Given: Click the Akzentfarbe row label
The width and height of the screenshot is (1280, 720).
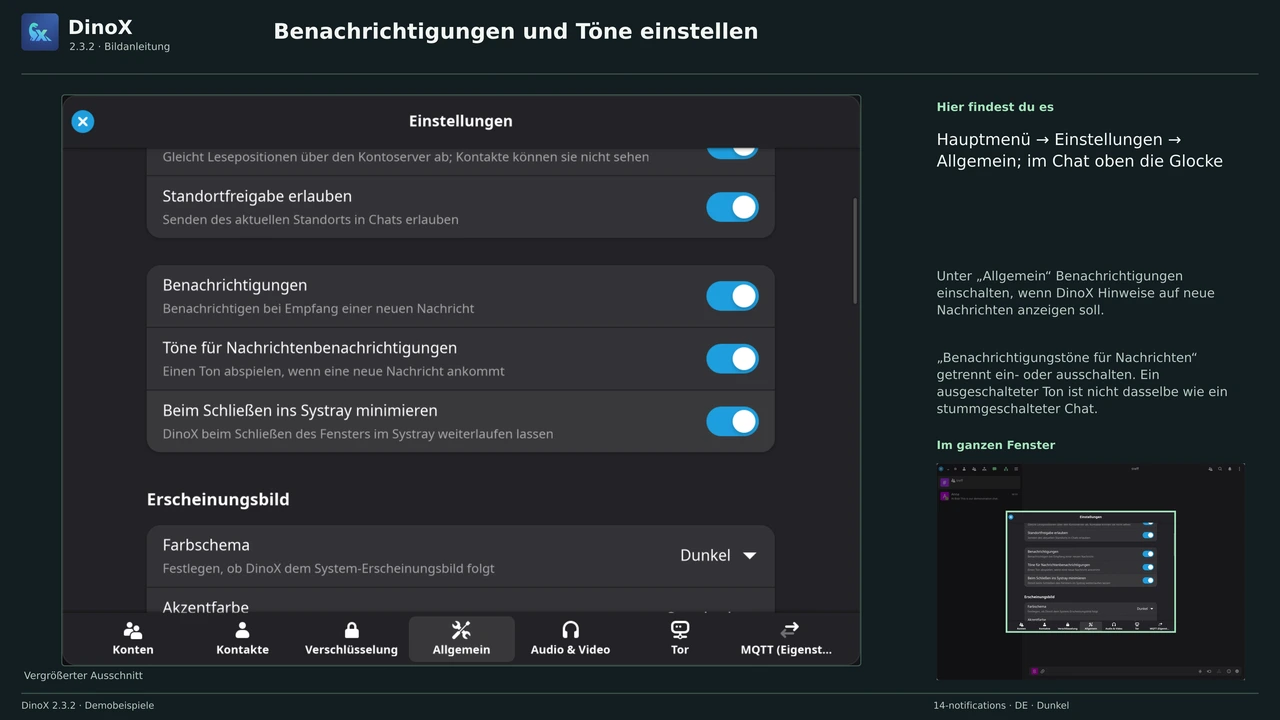Looking at the screenshot, I should 206,606.
